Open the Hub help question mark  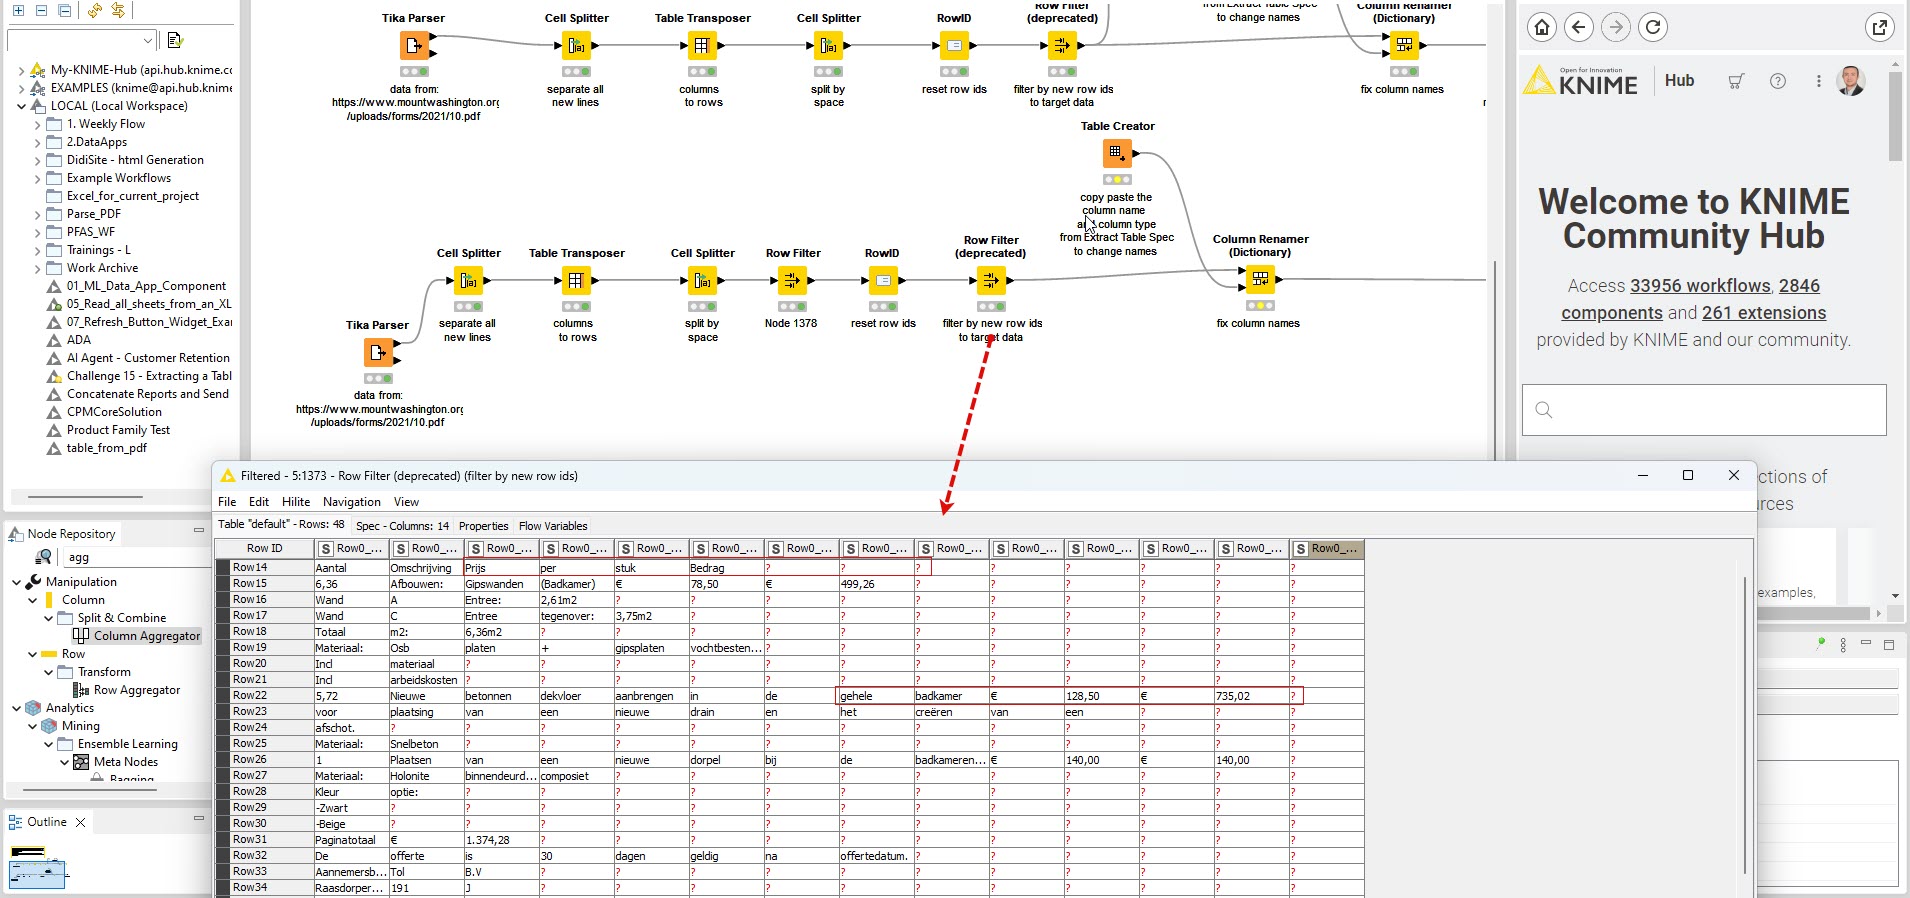point(1778,81)
